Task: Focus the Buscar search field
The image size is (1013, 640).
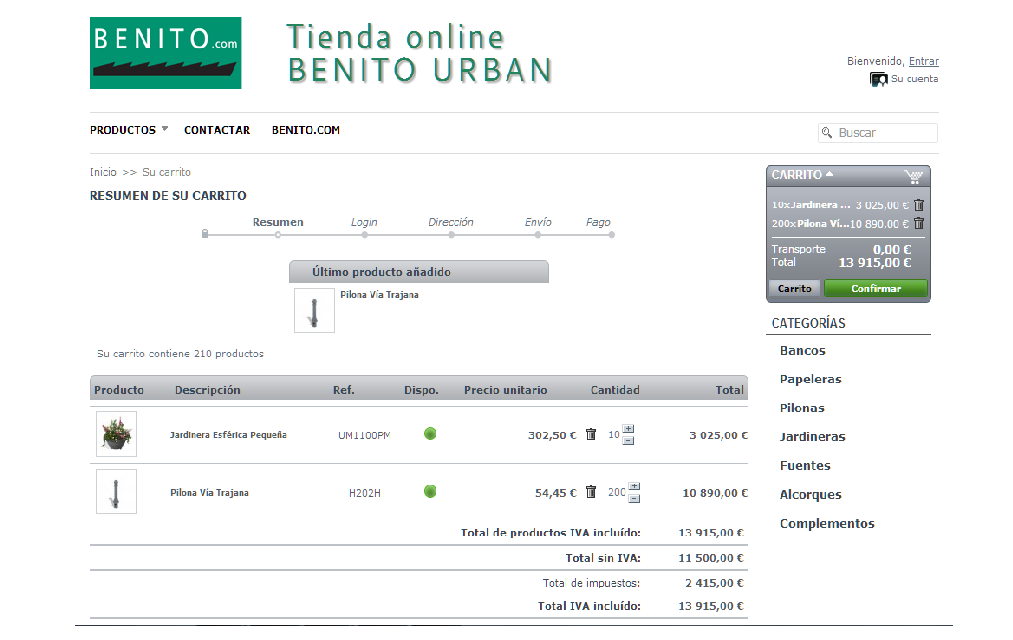Action: pos(878,133)
